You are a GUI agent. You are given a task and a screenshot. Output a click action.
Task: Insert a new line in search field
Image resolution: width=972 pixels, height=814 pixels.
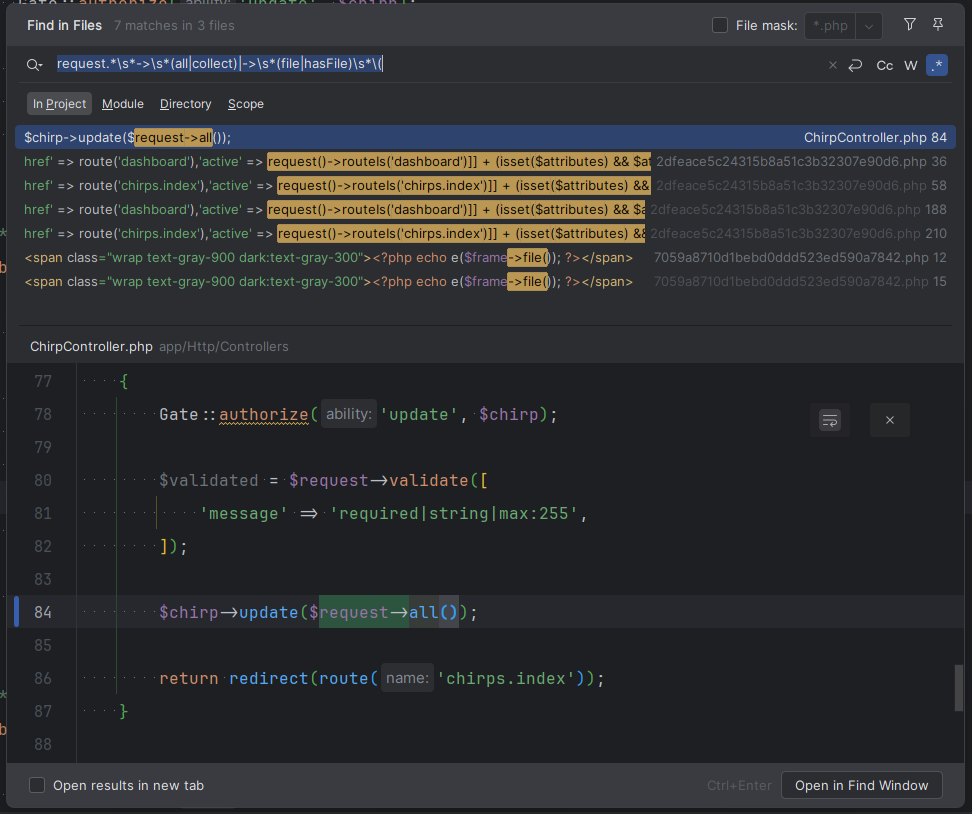point(856,65)
